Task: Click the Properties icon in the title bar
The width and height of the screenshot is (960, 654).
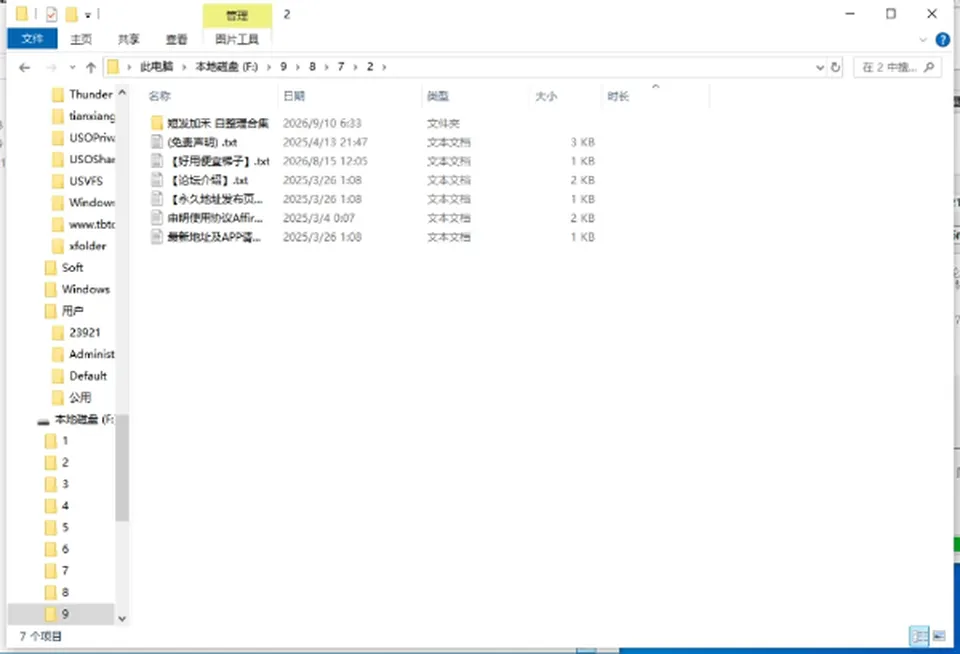Action: [51, 14]
